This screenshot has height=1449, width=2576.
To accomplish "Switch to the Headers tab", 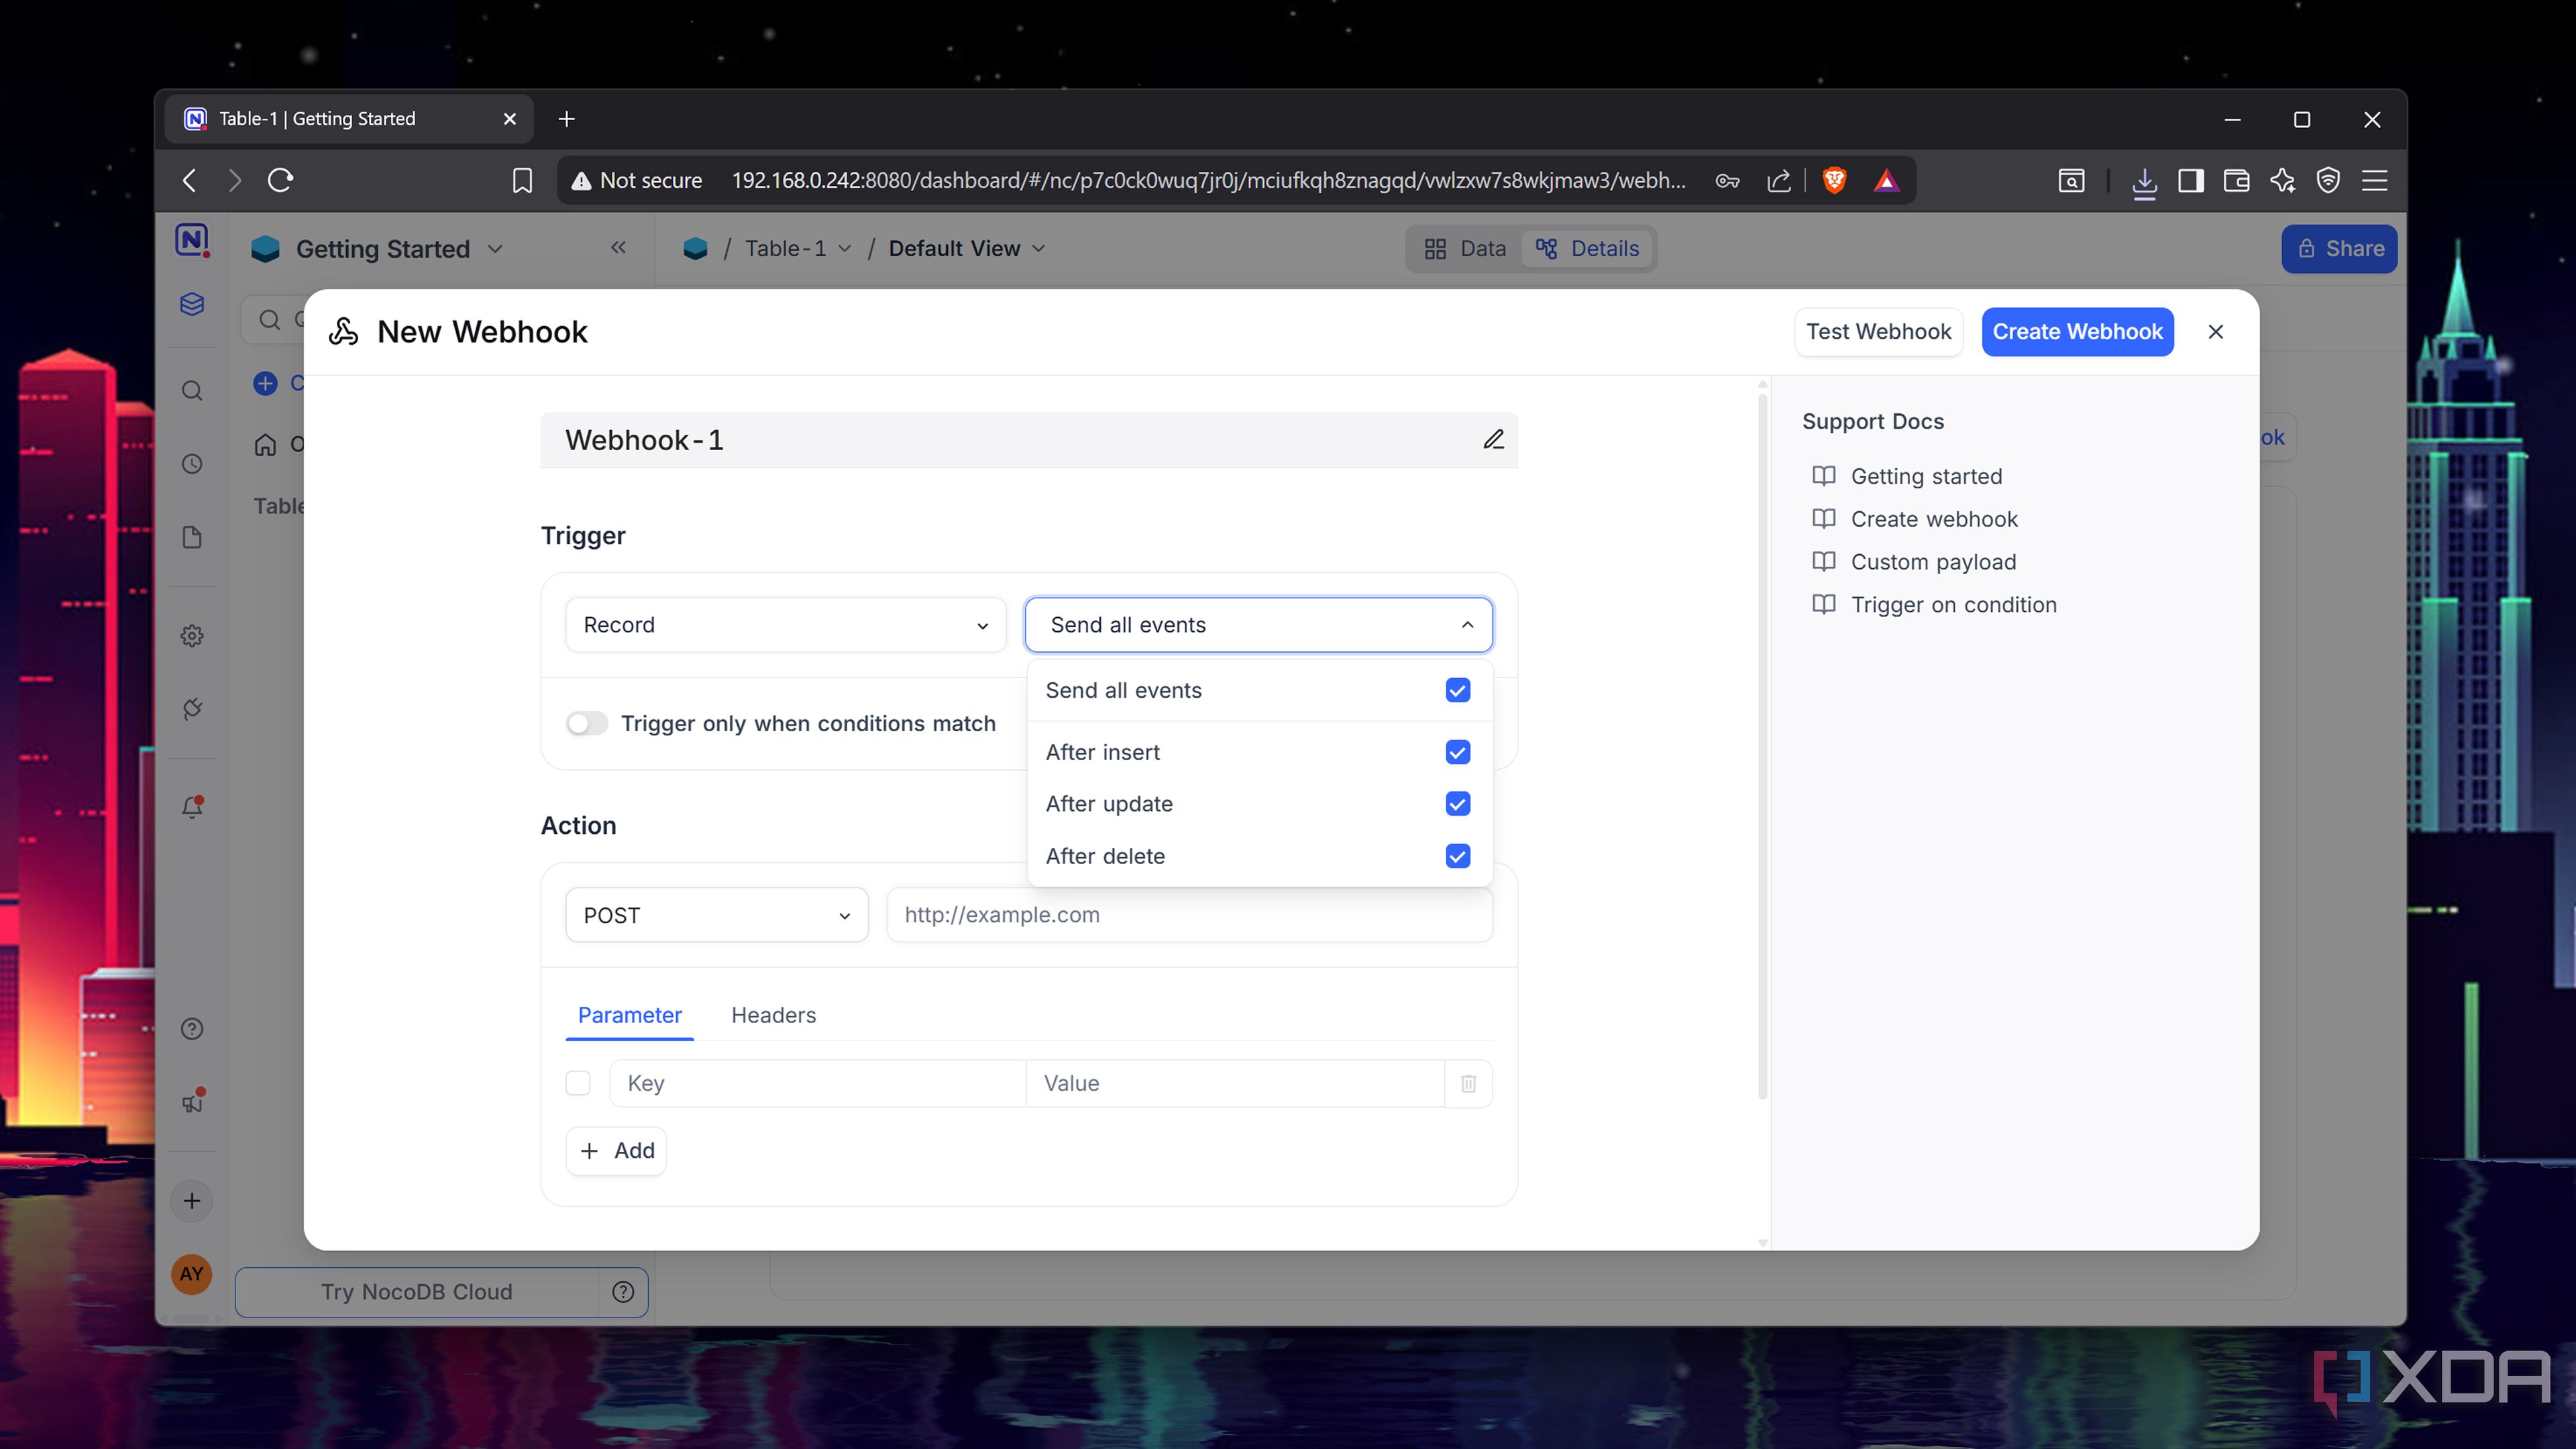I will point(773,1015).
